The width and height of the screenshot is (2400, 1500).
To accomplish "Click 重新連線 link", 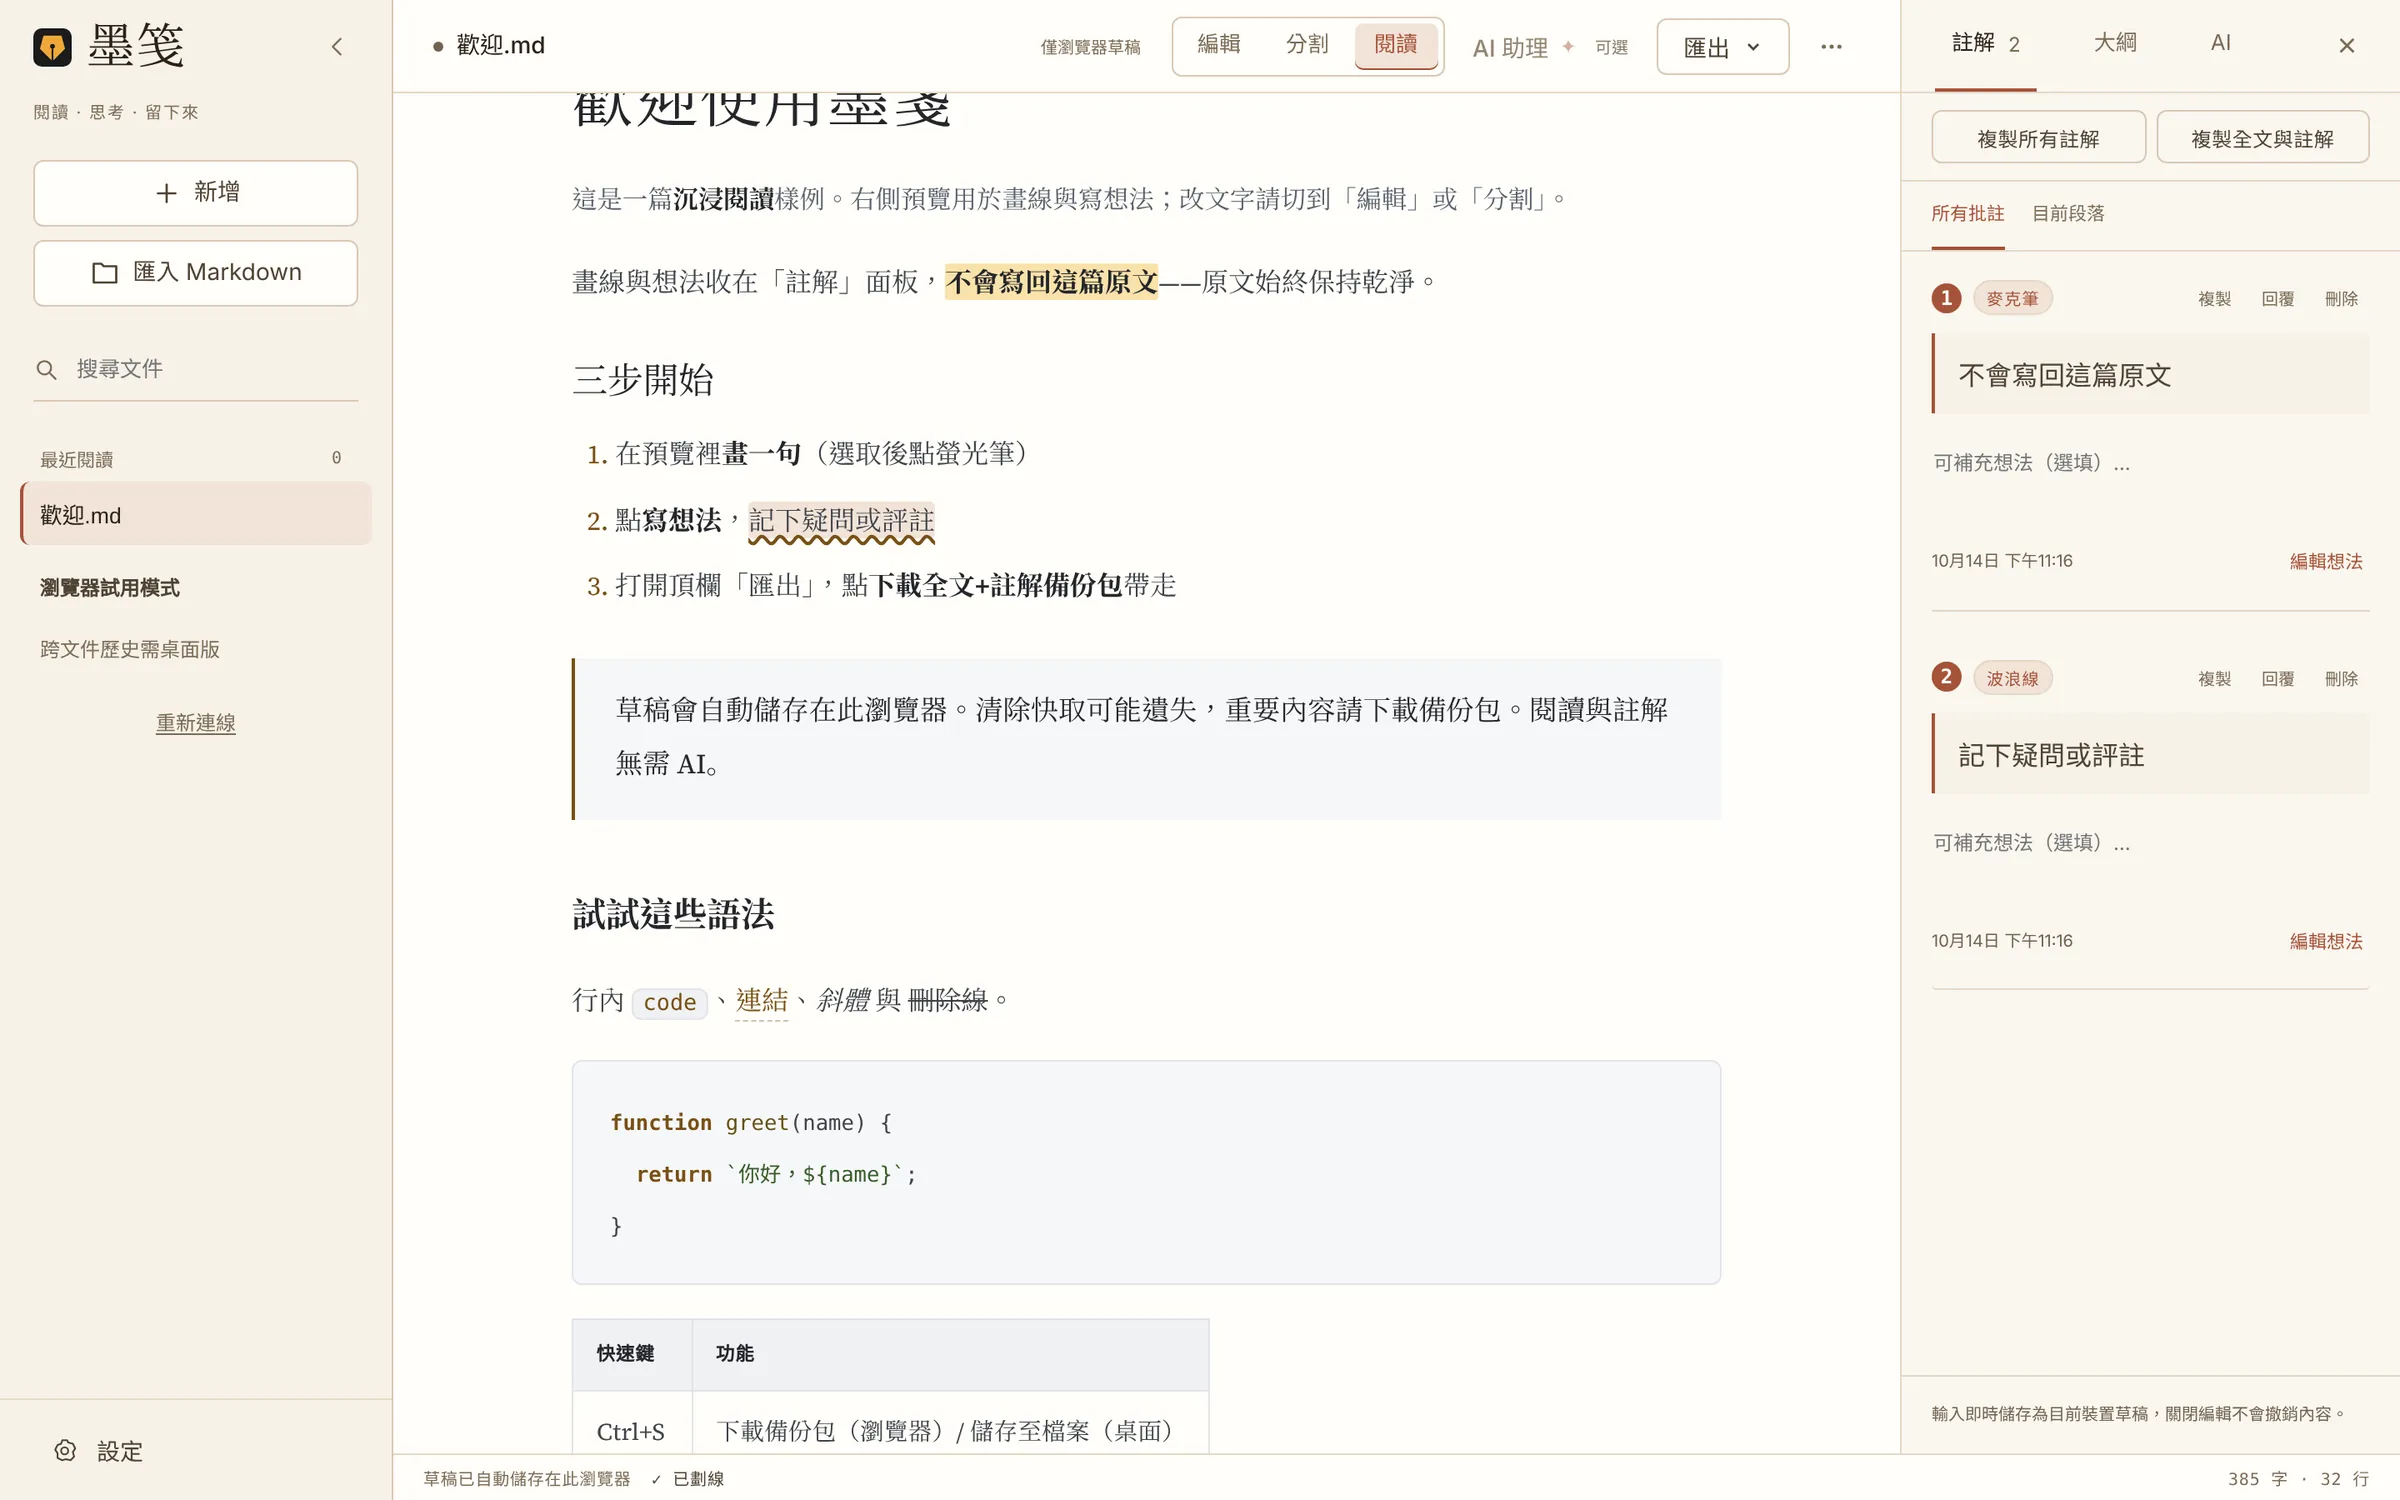I will point(195,722).
